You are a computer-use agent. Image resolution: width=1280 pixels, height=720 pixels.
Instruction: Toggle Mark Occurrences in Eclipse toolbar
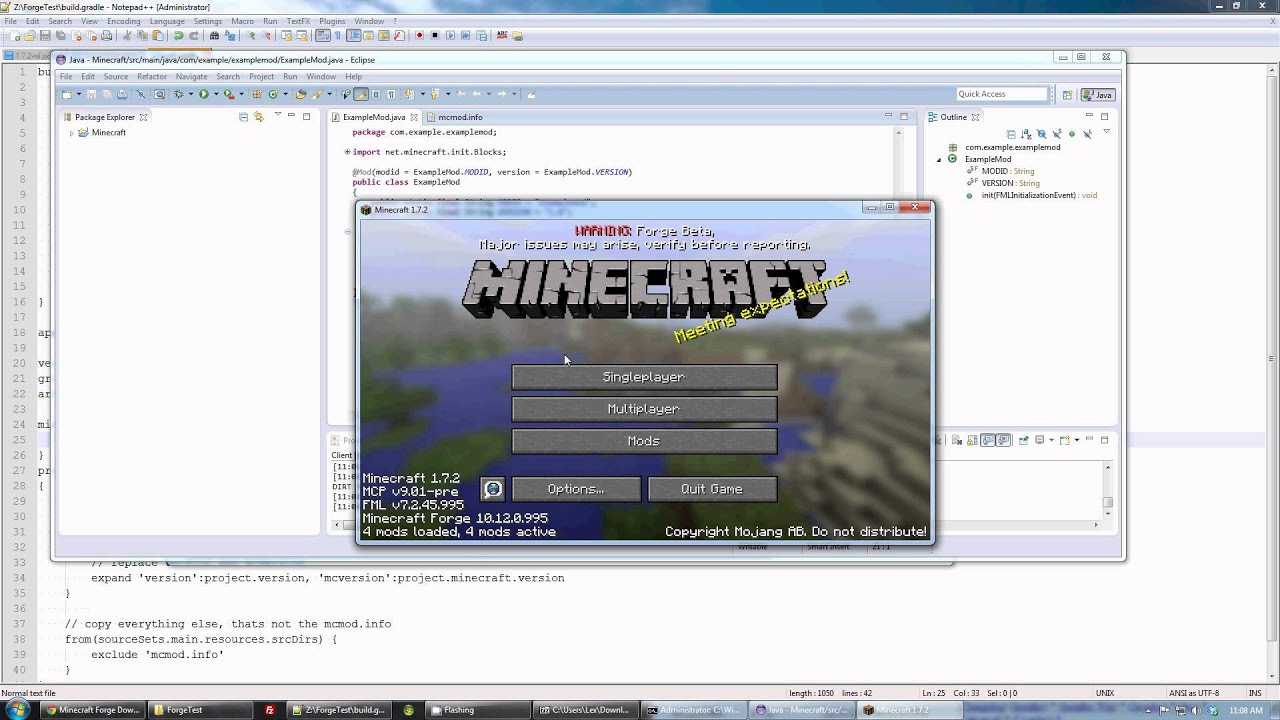tap(361, 94)
